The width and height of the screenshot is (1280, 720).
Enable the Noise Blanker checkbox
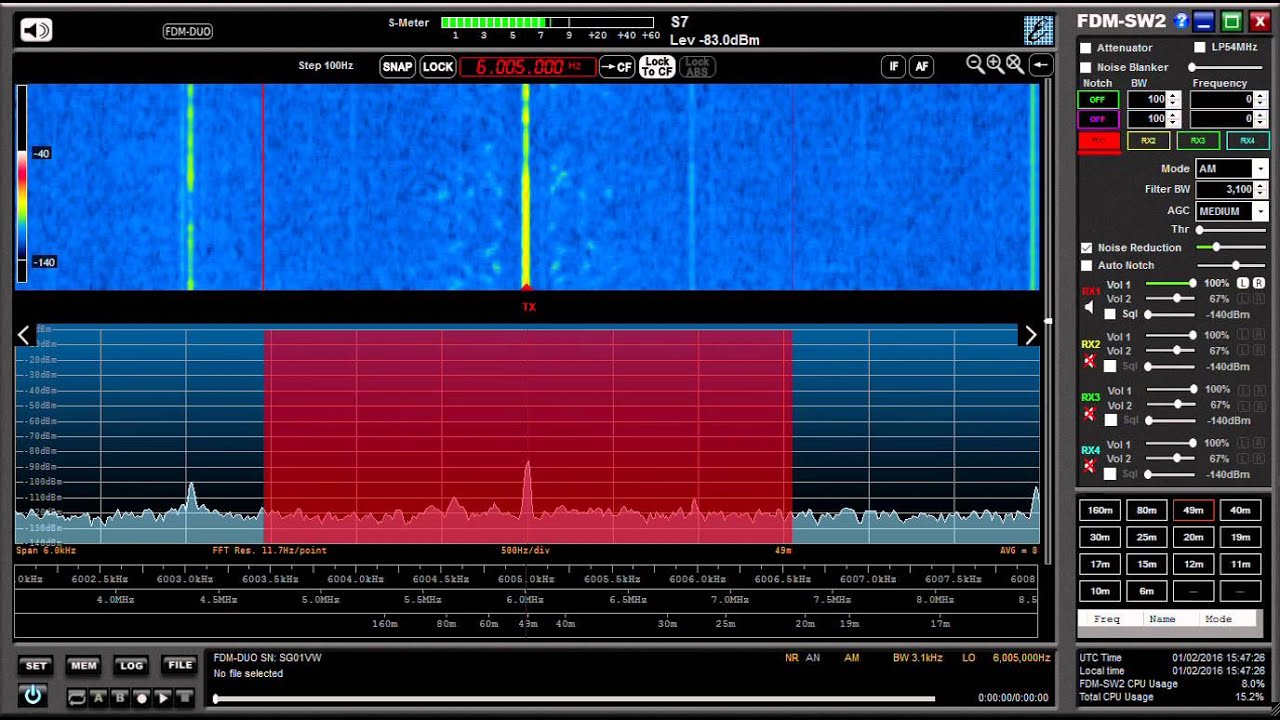click(x=1086, y=67)
